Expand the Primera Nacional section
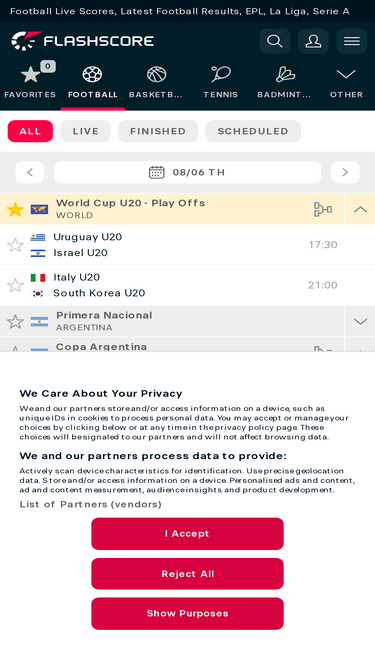 [360, 322]
